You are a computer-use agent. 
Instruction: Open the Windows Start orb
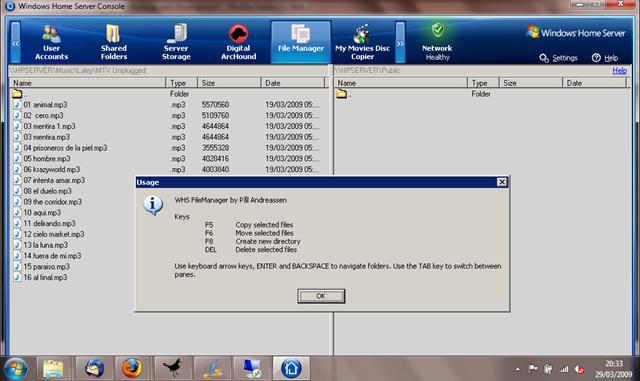pos(16,369)
